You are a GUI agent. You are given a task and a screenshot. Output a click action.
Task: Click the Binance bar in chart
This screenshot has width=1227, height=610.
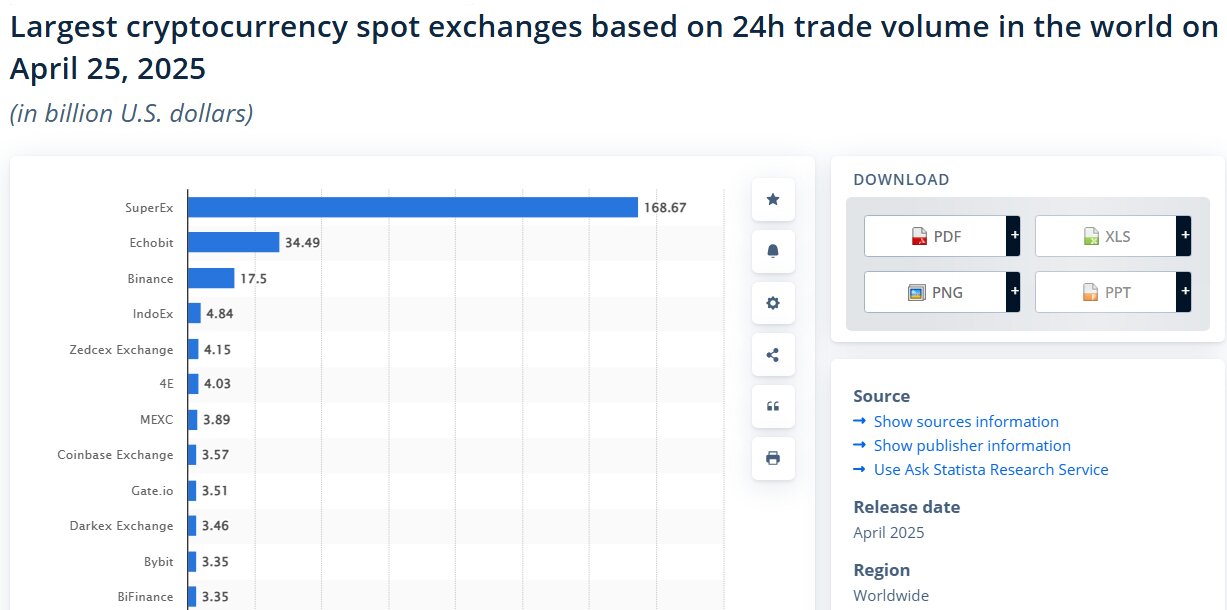click(x=211, y=278)
